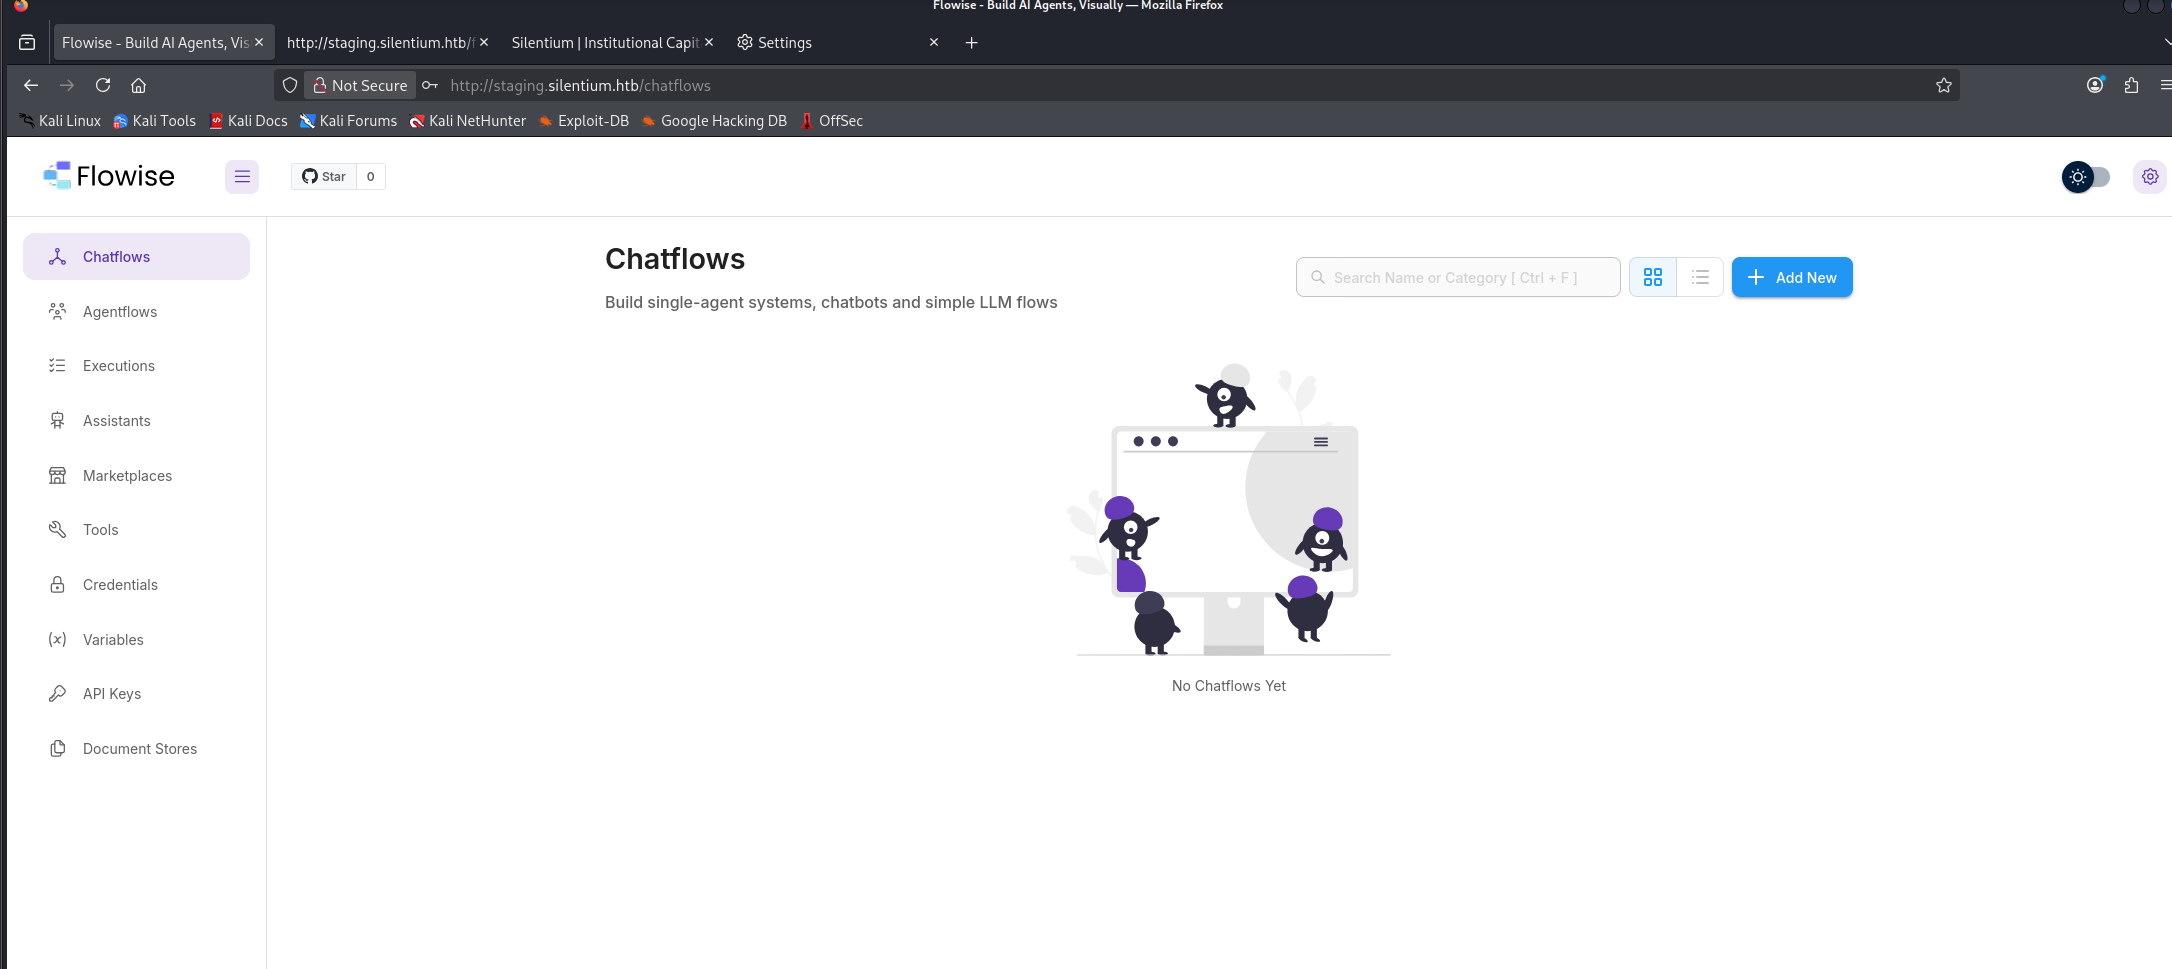Open Firefox account icon
This screenshot has width=2172, height=969.
click(x=2095, y=85)
